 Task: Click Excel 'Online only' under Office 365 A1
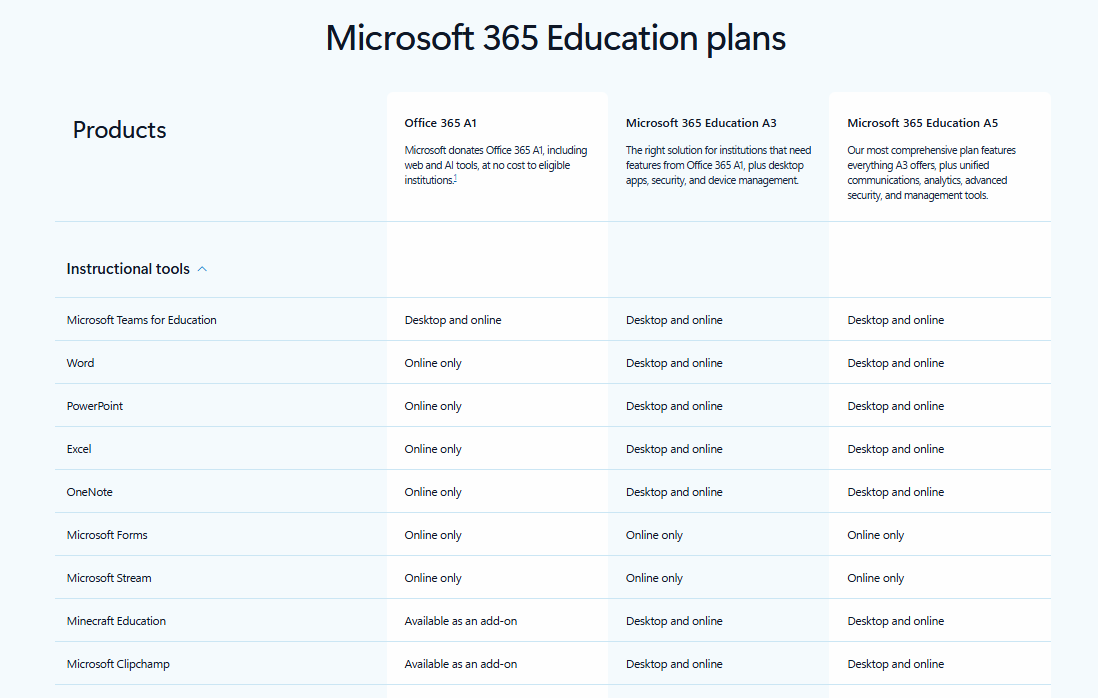[433, 449]
